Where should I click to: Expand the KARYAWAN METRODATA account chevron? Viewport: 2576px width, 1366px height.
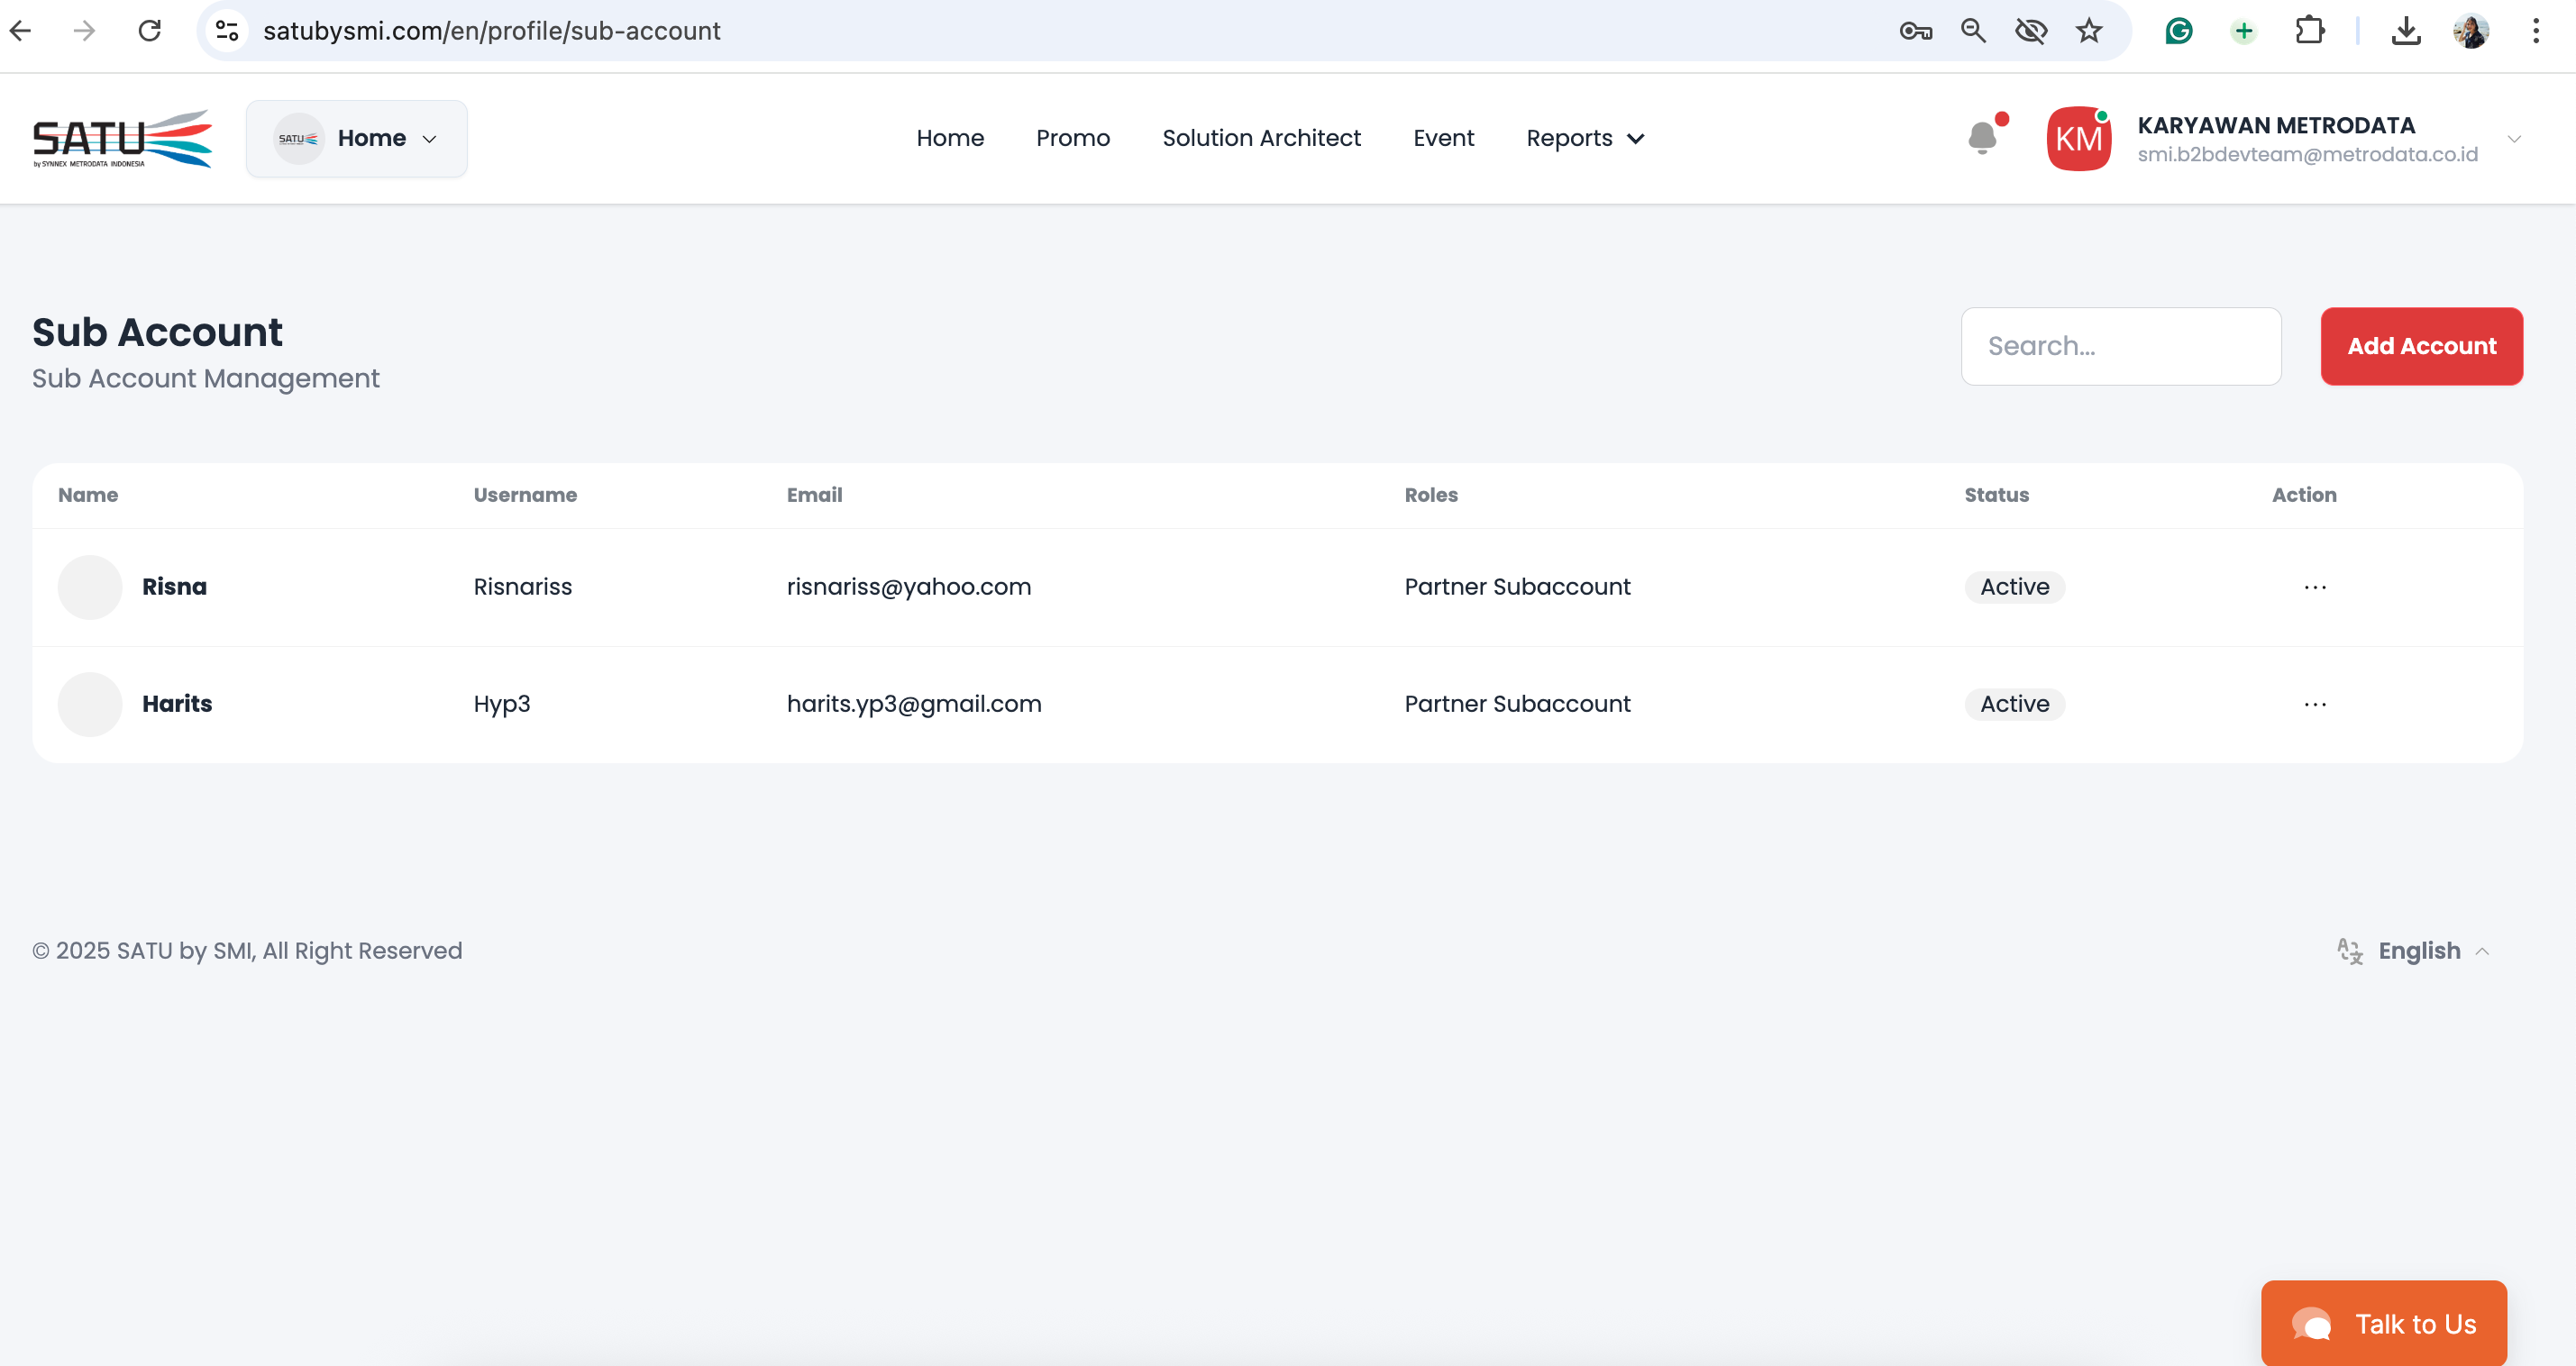click(2513, 138)
